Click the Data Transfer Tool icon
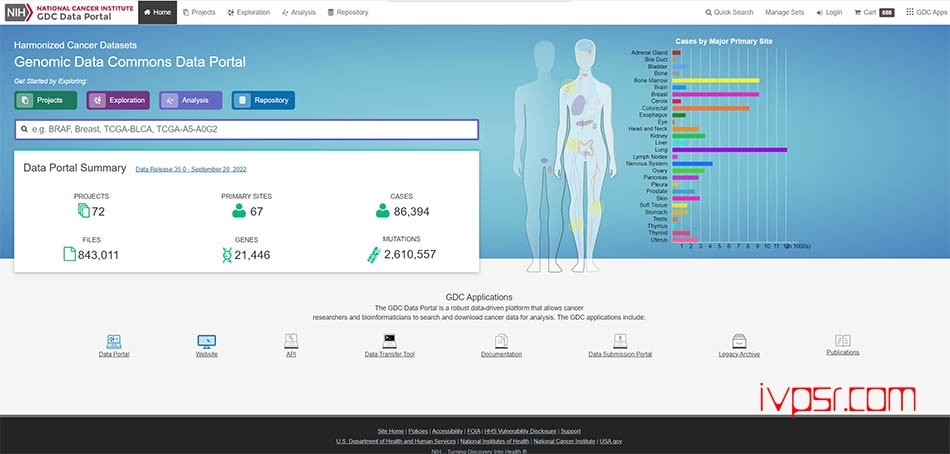This screenshot has height=454, width=950. click(390, 341)
